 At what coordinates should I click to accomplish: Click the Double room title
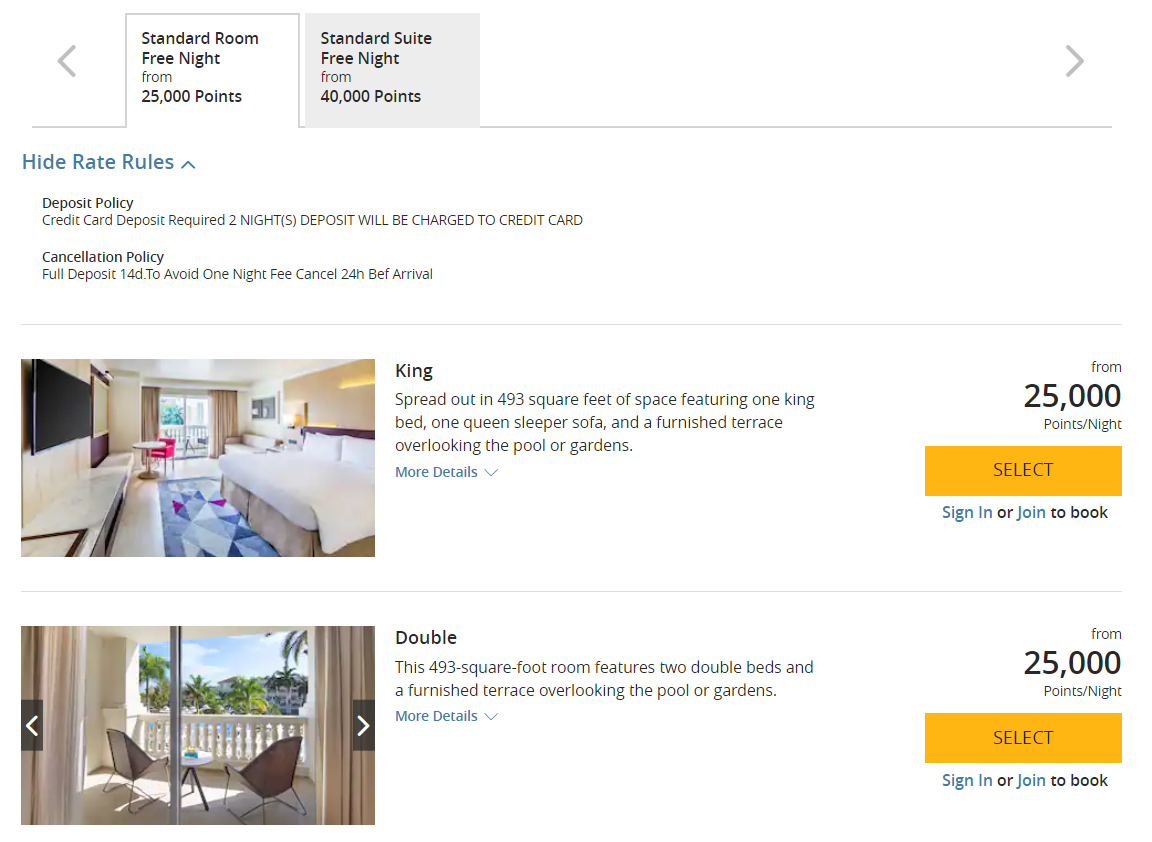426,638
